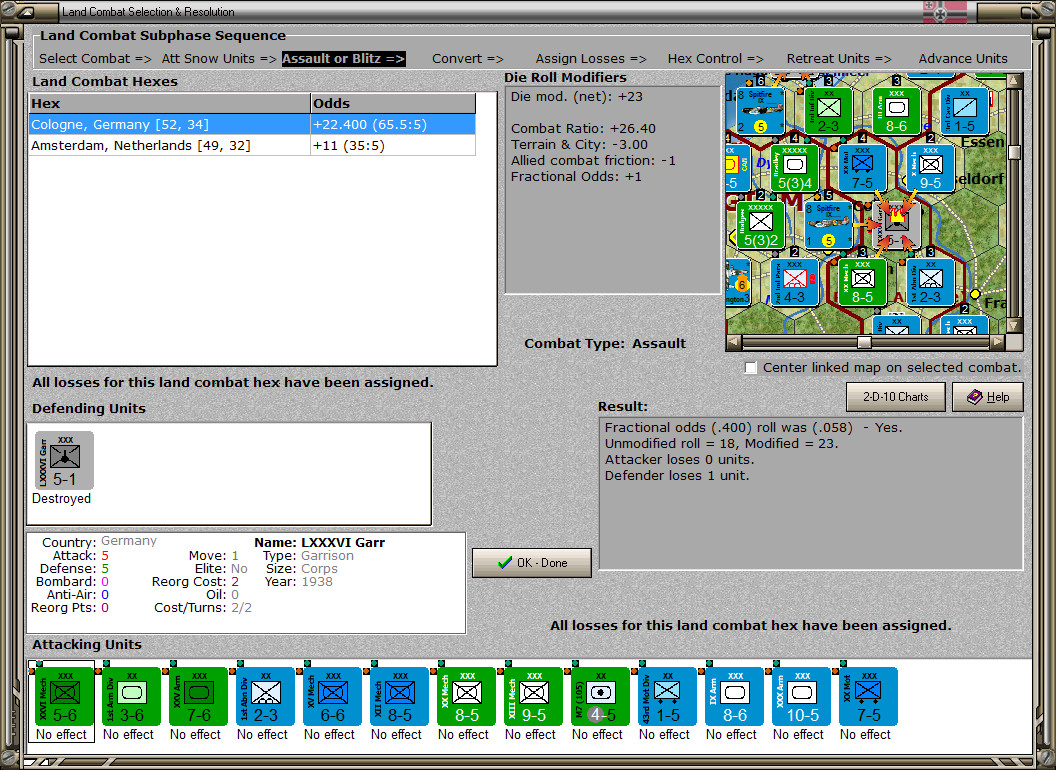Click the Retreat Units => subphase label
This screenshot has height=770, width=1056.
pyautogui.click(x=838, y=59)
